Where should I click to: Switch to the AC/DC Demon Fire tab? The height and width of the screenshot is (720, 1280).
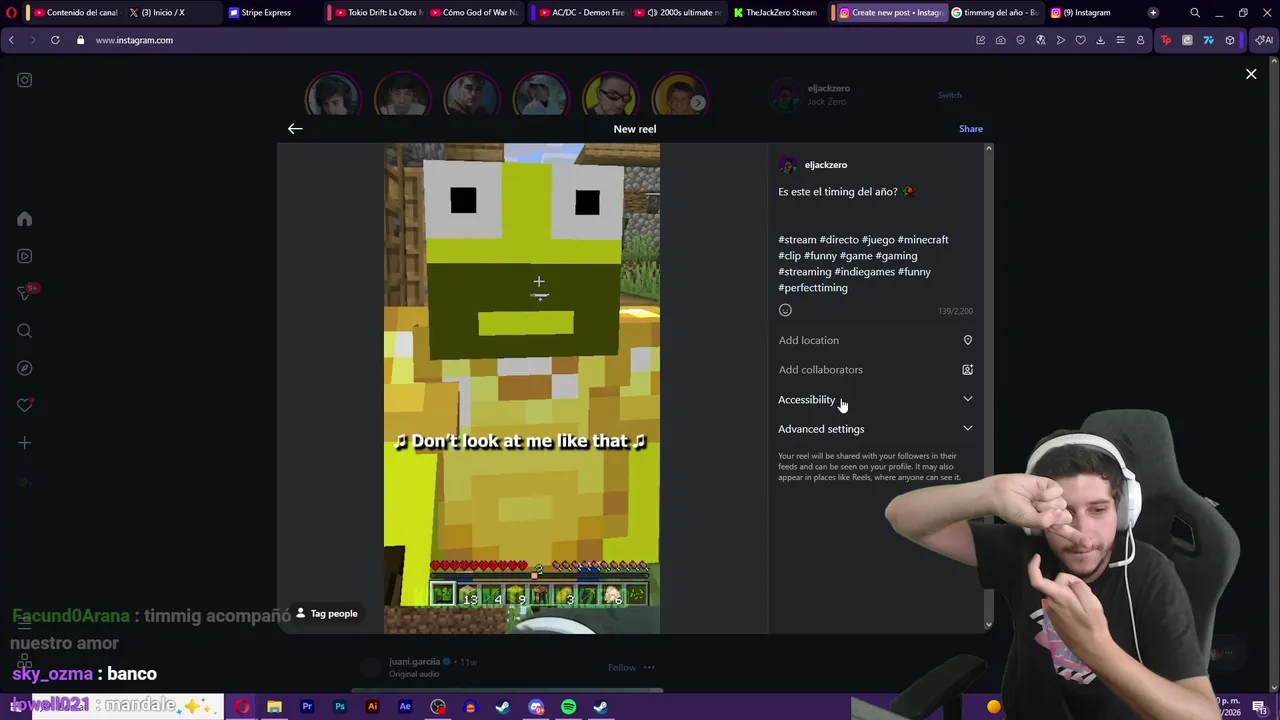point(584,13)
